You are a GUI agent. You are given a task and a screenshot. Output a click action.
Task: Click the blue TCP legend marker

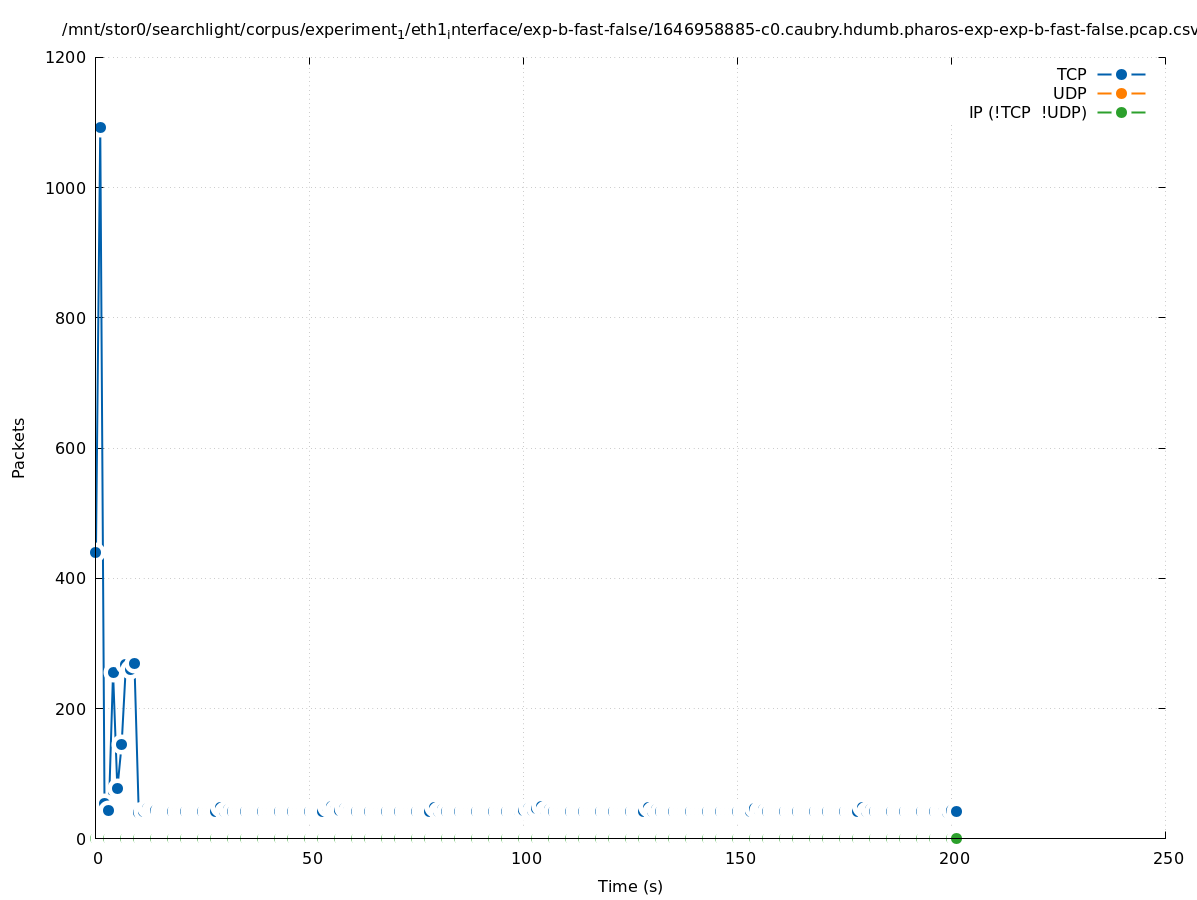1121,74
